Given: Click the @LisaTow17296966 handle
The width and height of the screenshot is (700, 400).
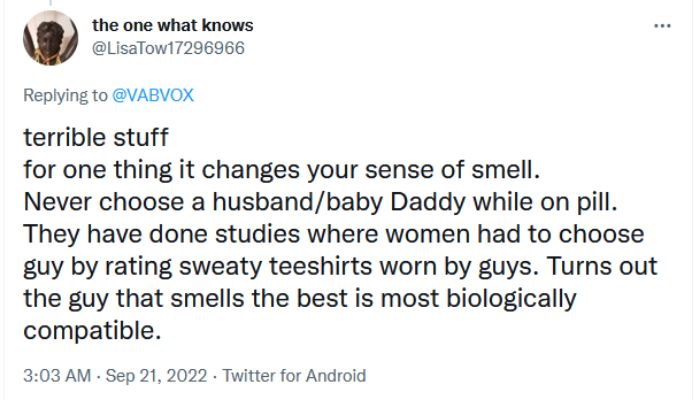Looking at the screenshot, I should (x=175, y=47).
